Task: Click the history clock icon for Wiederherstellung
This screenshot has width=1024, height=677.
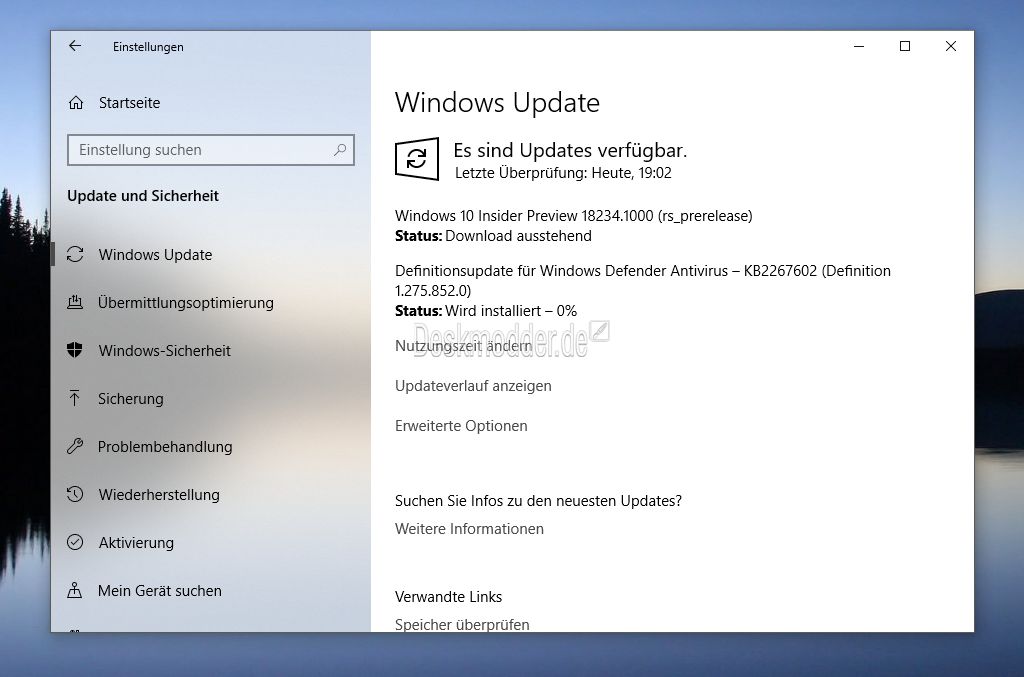Action: pyautogui.click(x=75, y=494)
